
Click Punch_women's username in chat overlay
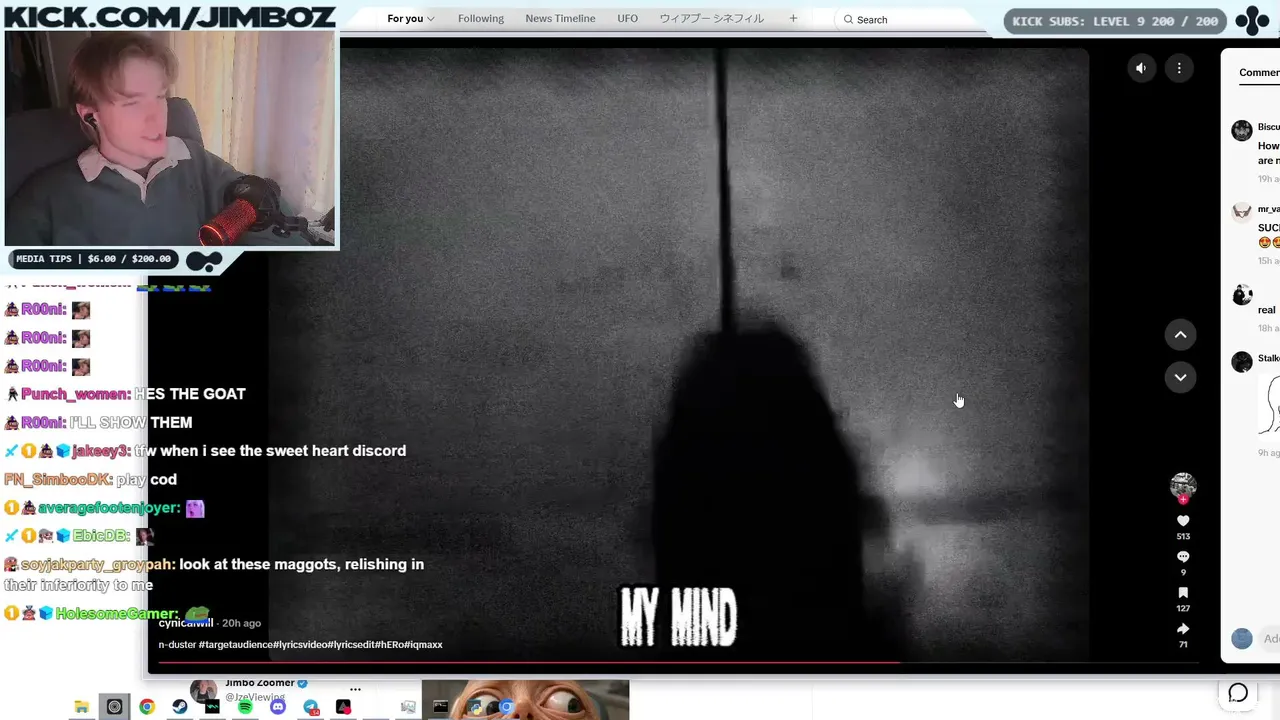click(76, 394)
